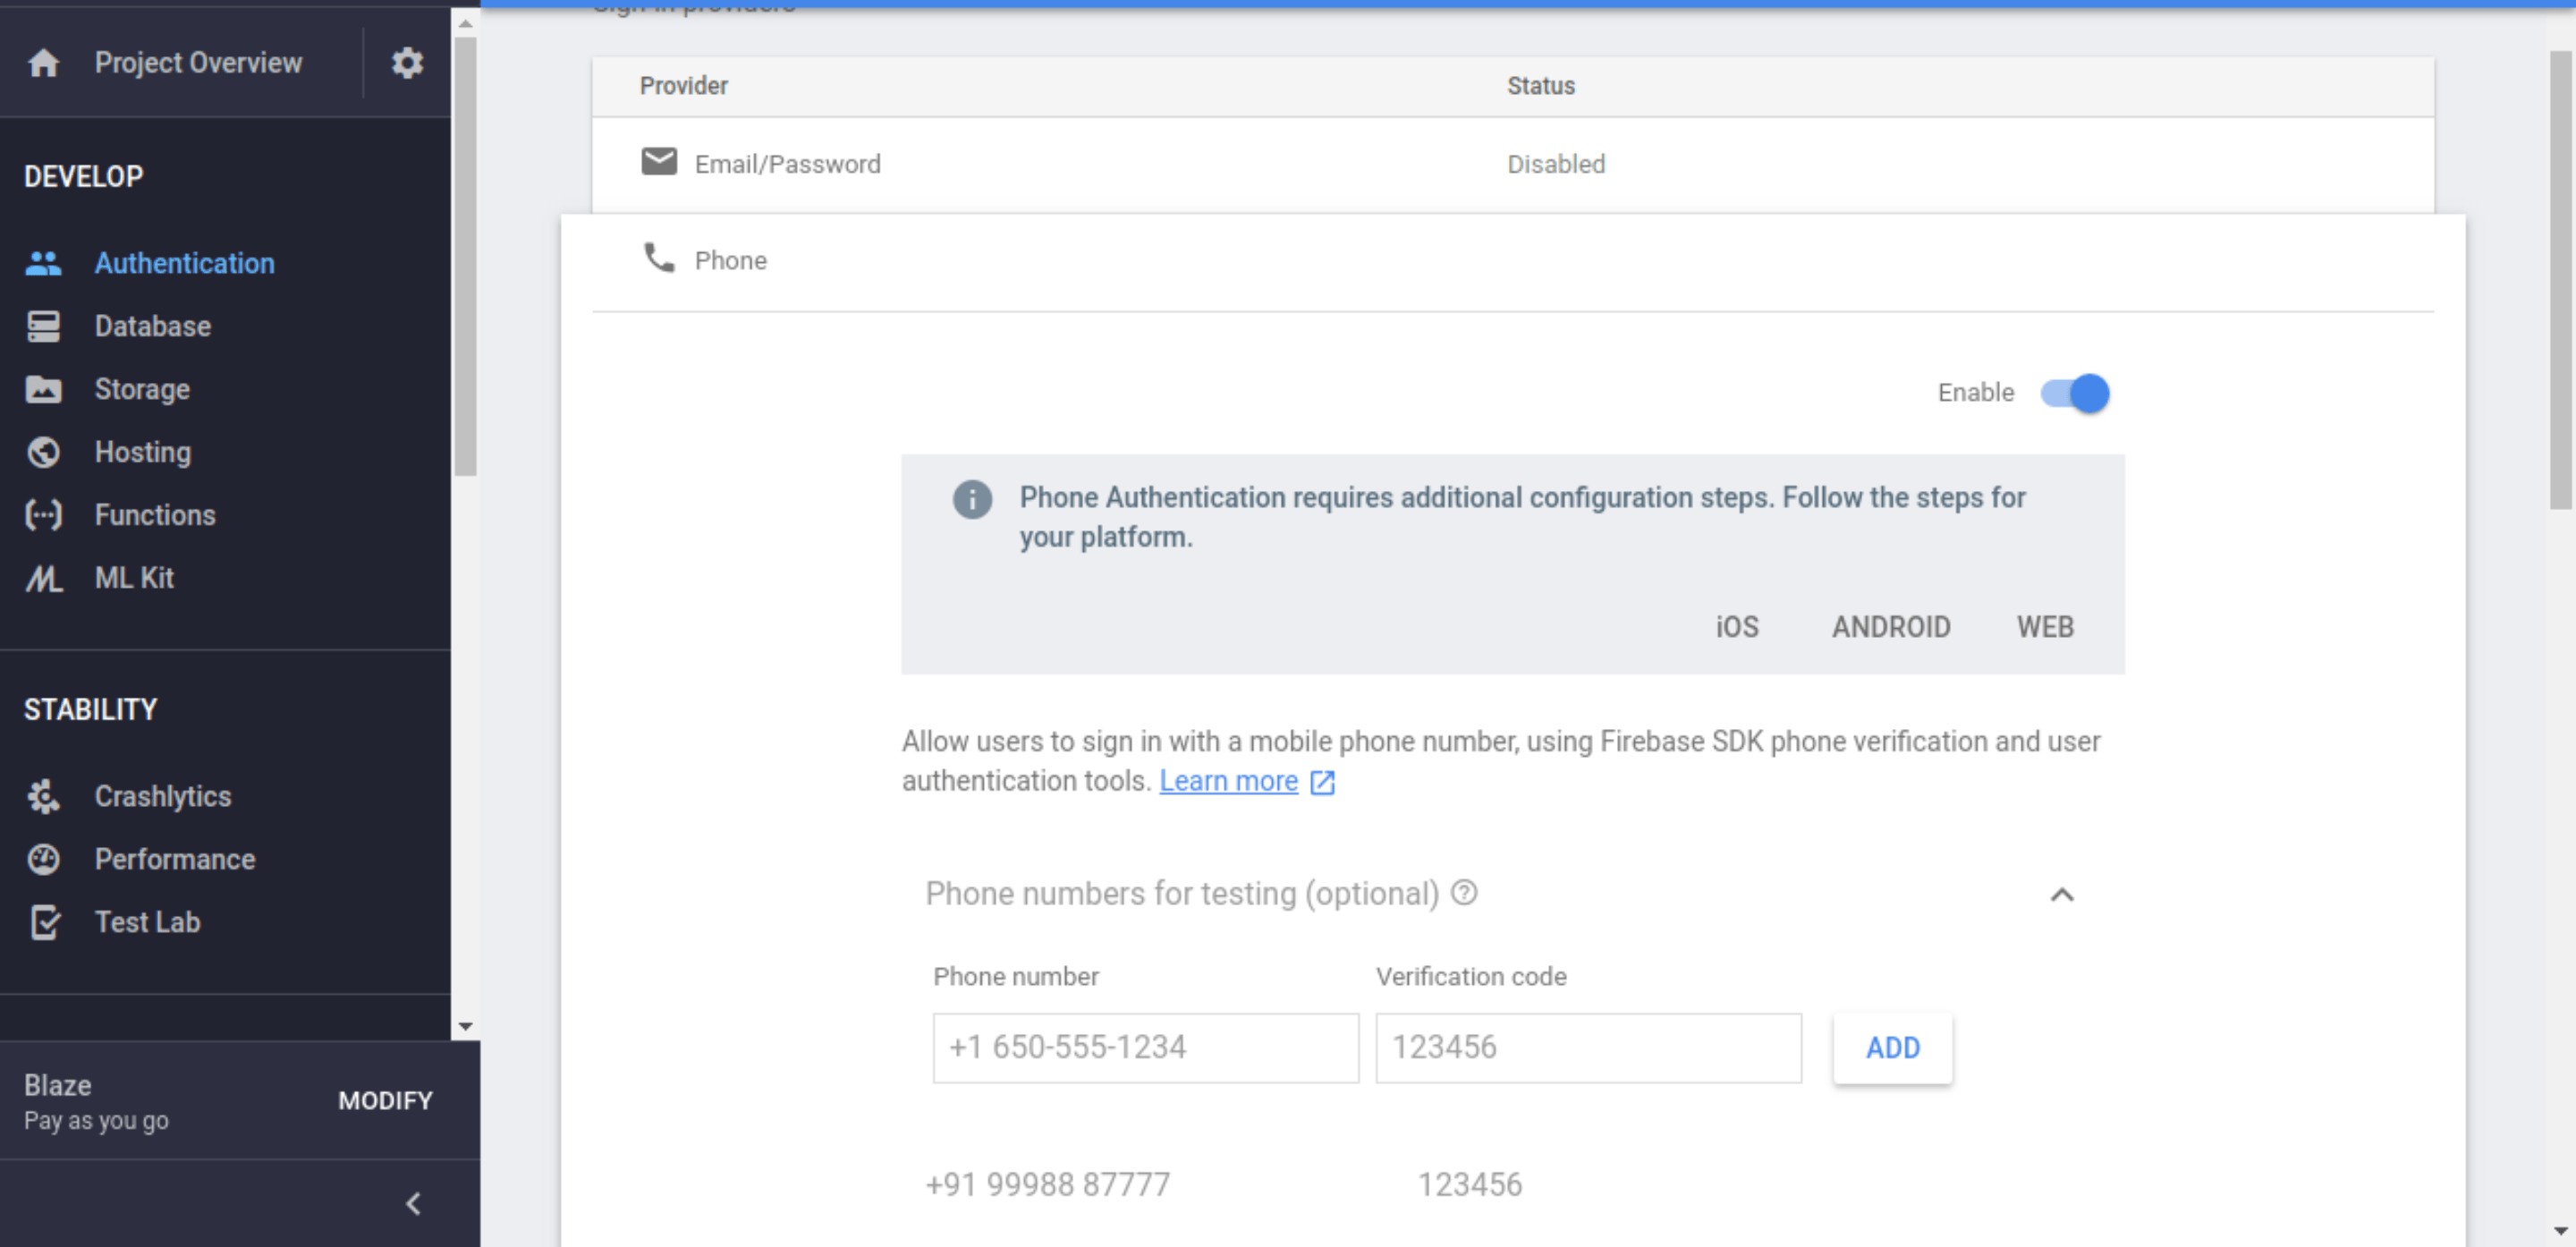Viewport: 2576px width, 1247px height.
Task: Open project settings gear icon
Action: 407,63
